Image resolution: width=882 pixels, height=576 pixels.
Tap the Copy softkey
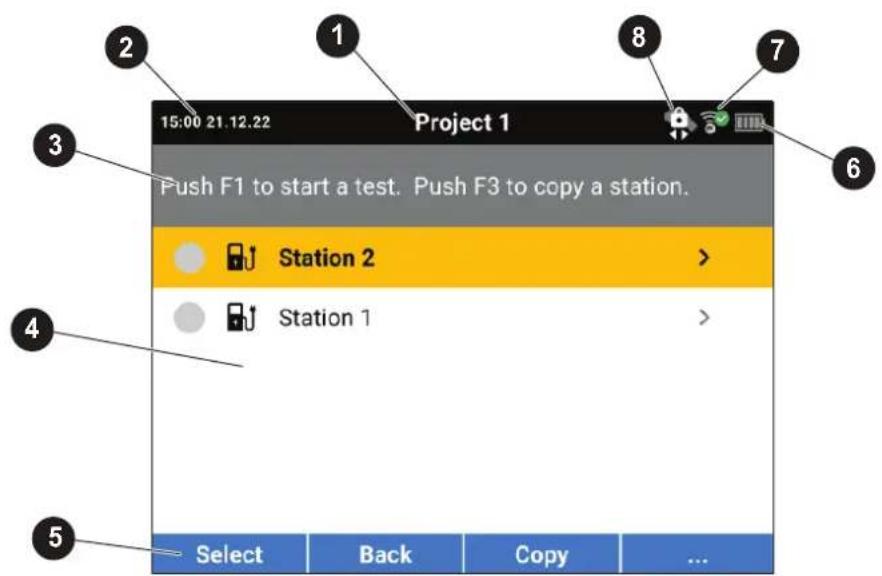[542, 555]
